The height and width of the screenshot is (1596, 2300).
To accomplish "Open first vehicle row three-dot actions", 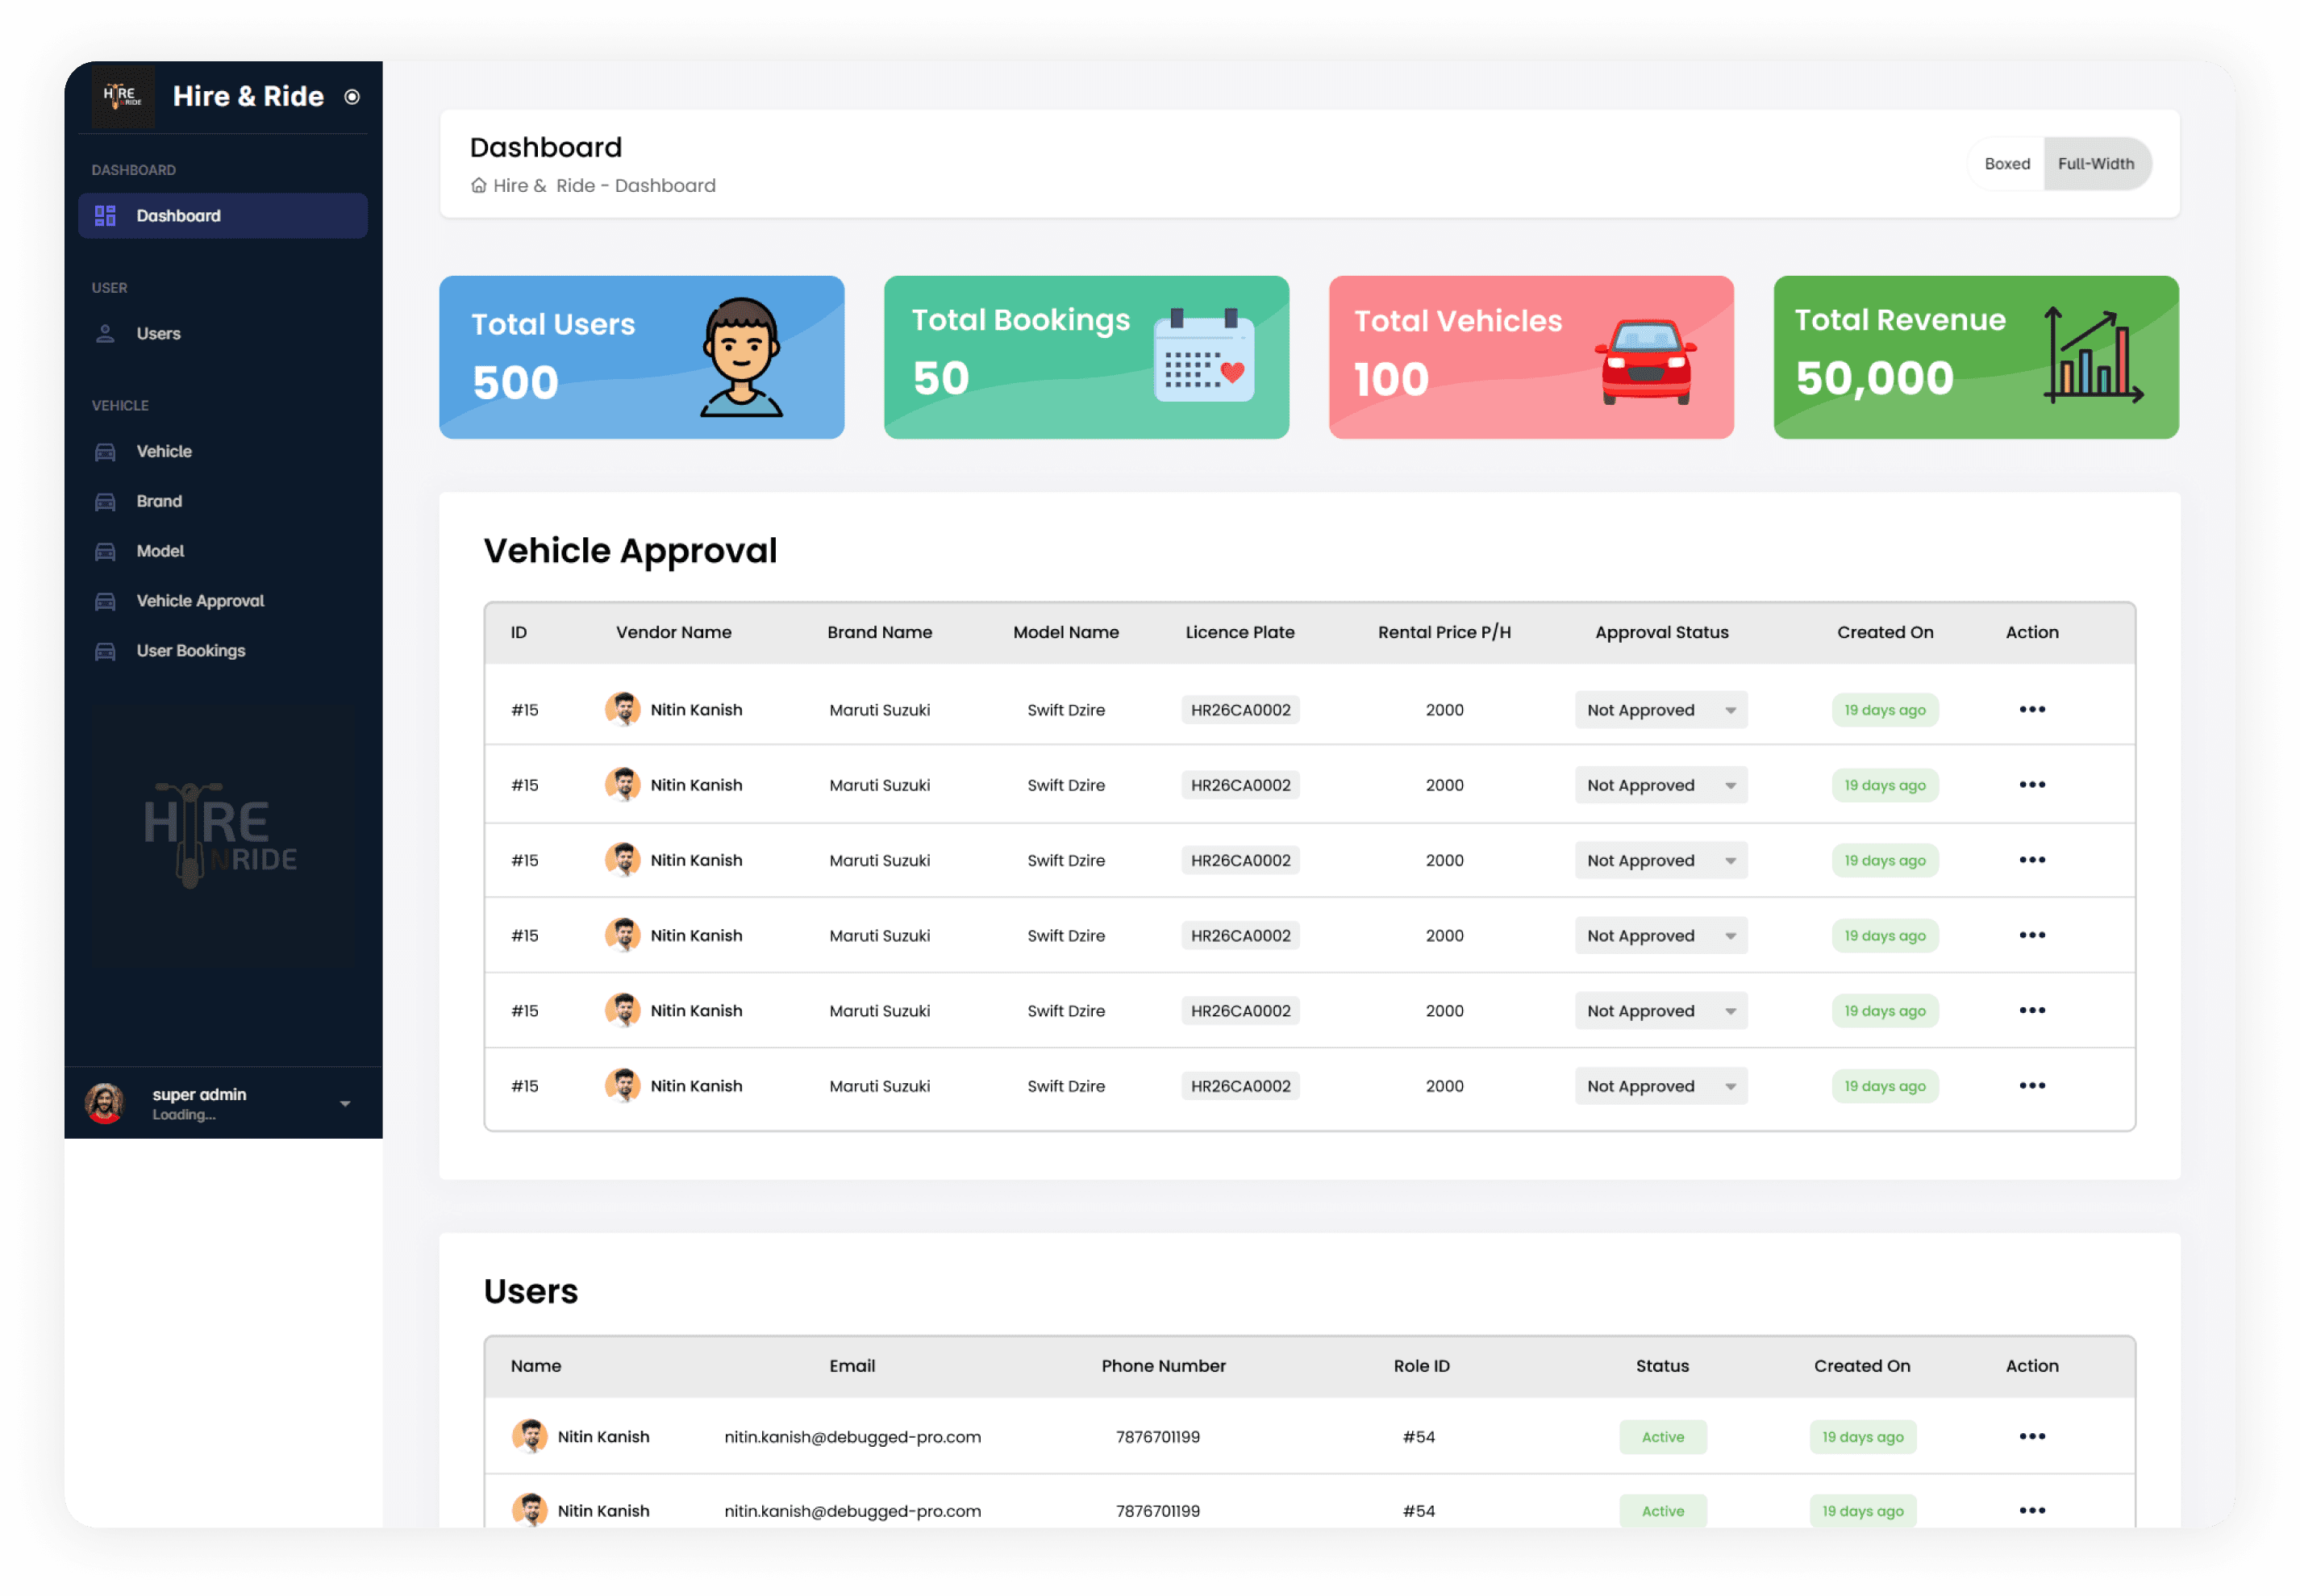I will [x=2031, y=710].
